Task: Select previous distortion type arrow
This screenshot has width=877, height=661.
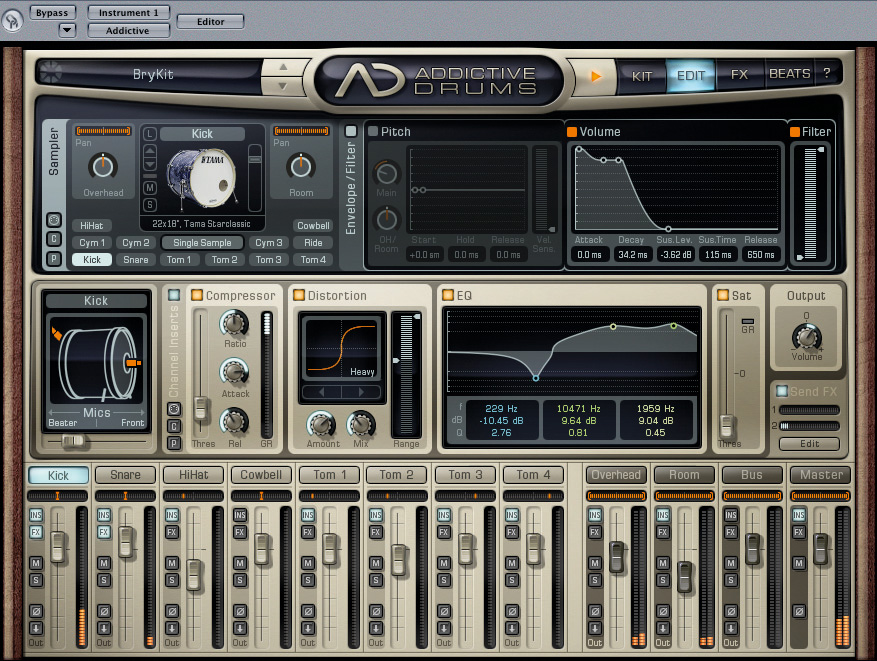Action: (x=322, y=392)
